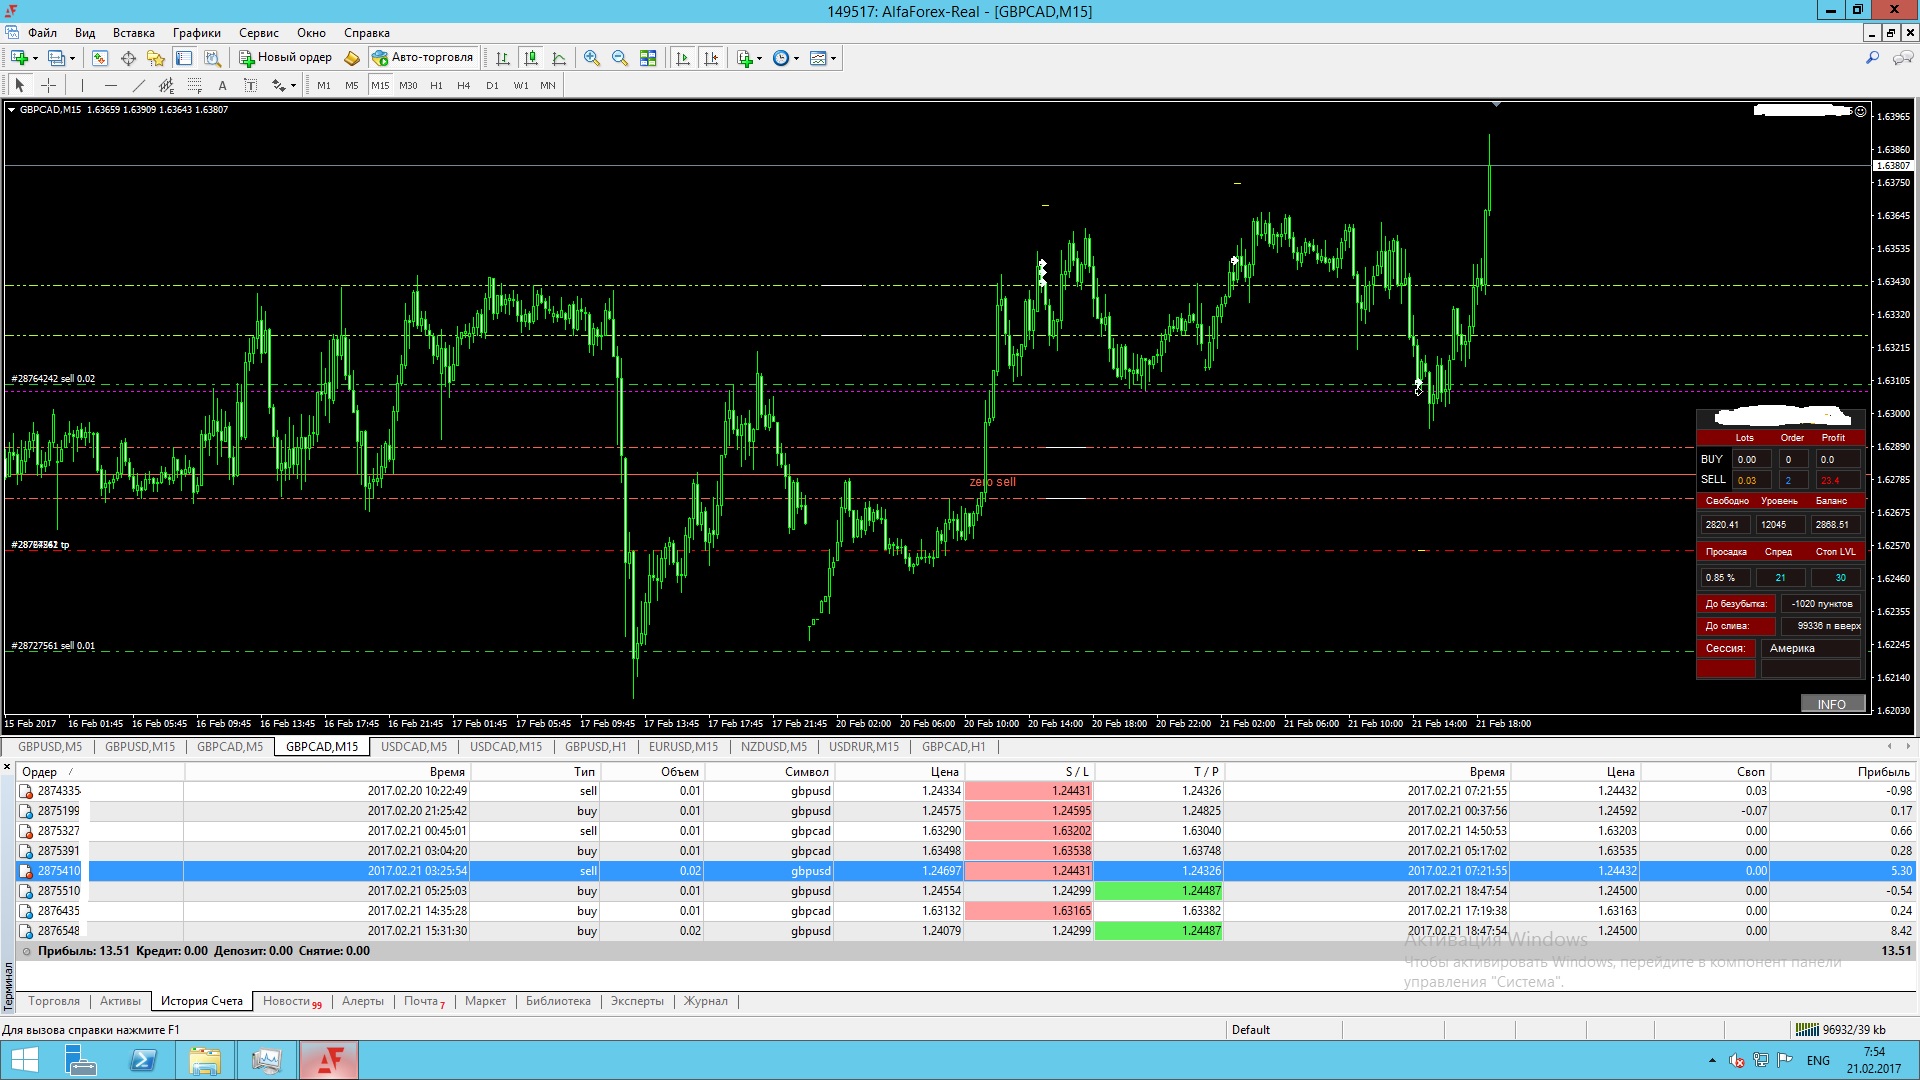Zoom in on the chart
The width and height of the screenshot is (1920, 1080).
(x=592, y=58)
